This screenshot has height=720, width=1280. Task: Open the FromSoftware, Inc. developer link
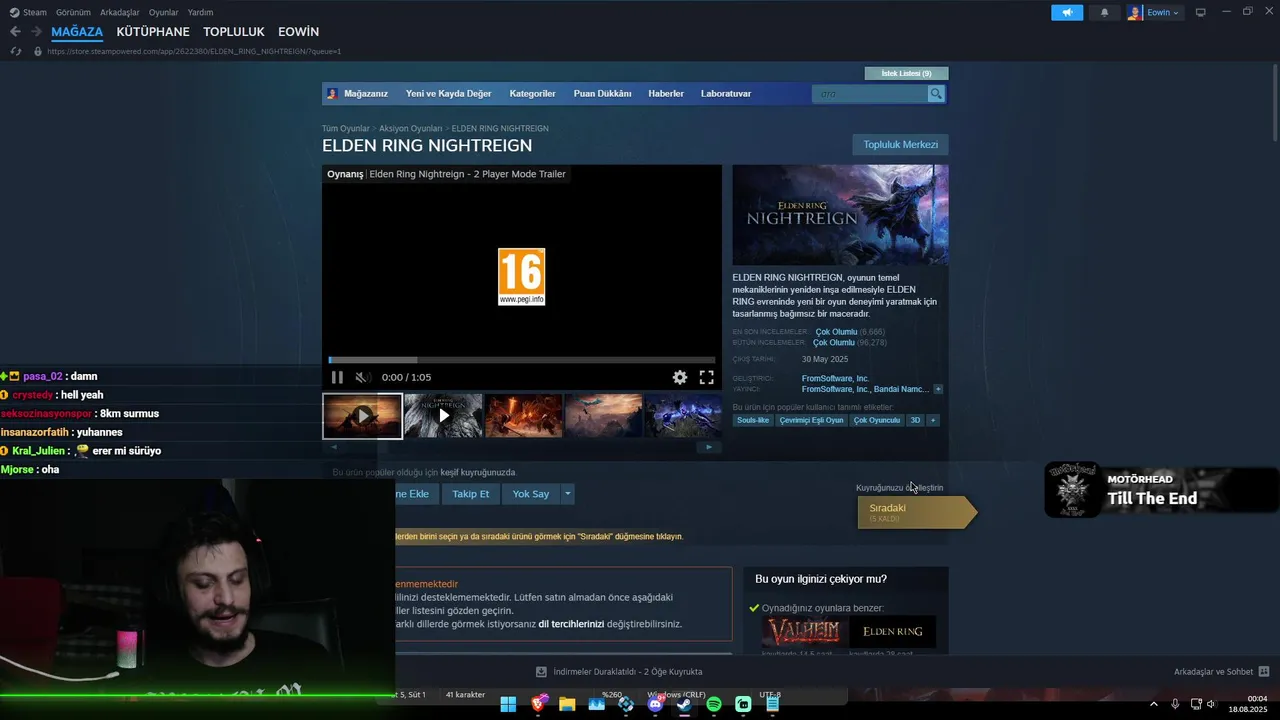point(835,378)
